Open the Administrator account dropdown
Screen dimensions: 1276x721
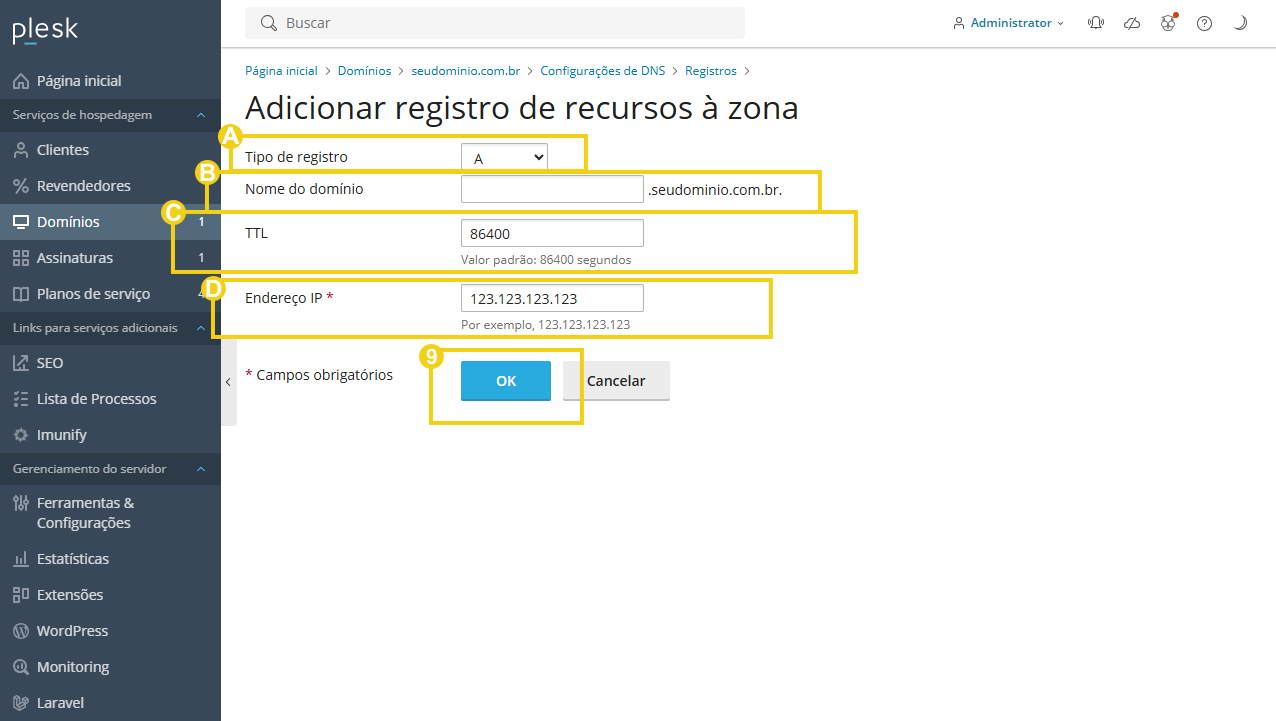point(1009,22)
